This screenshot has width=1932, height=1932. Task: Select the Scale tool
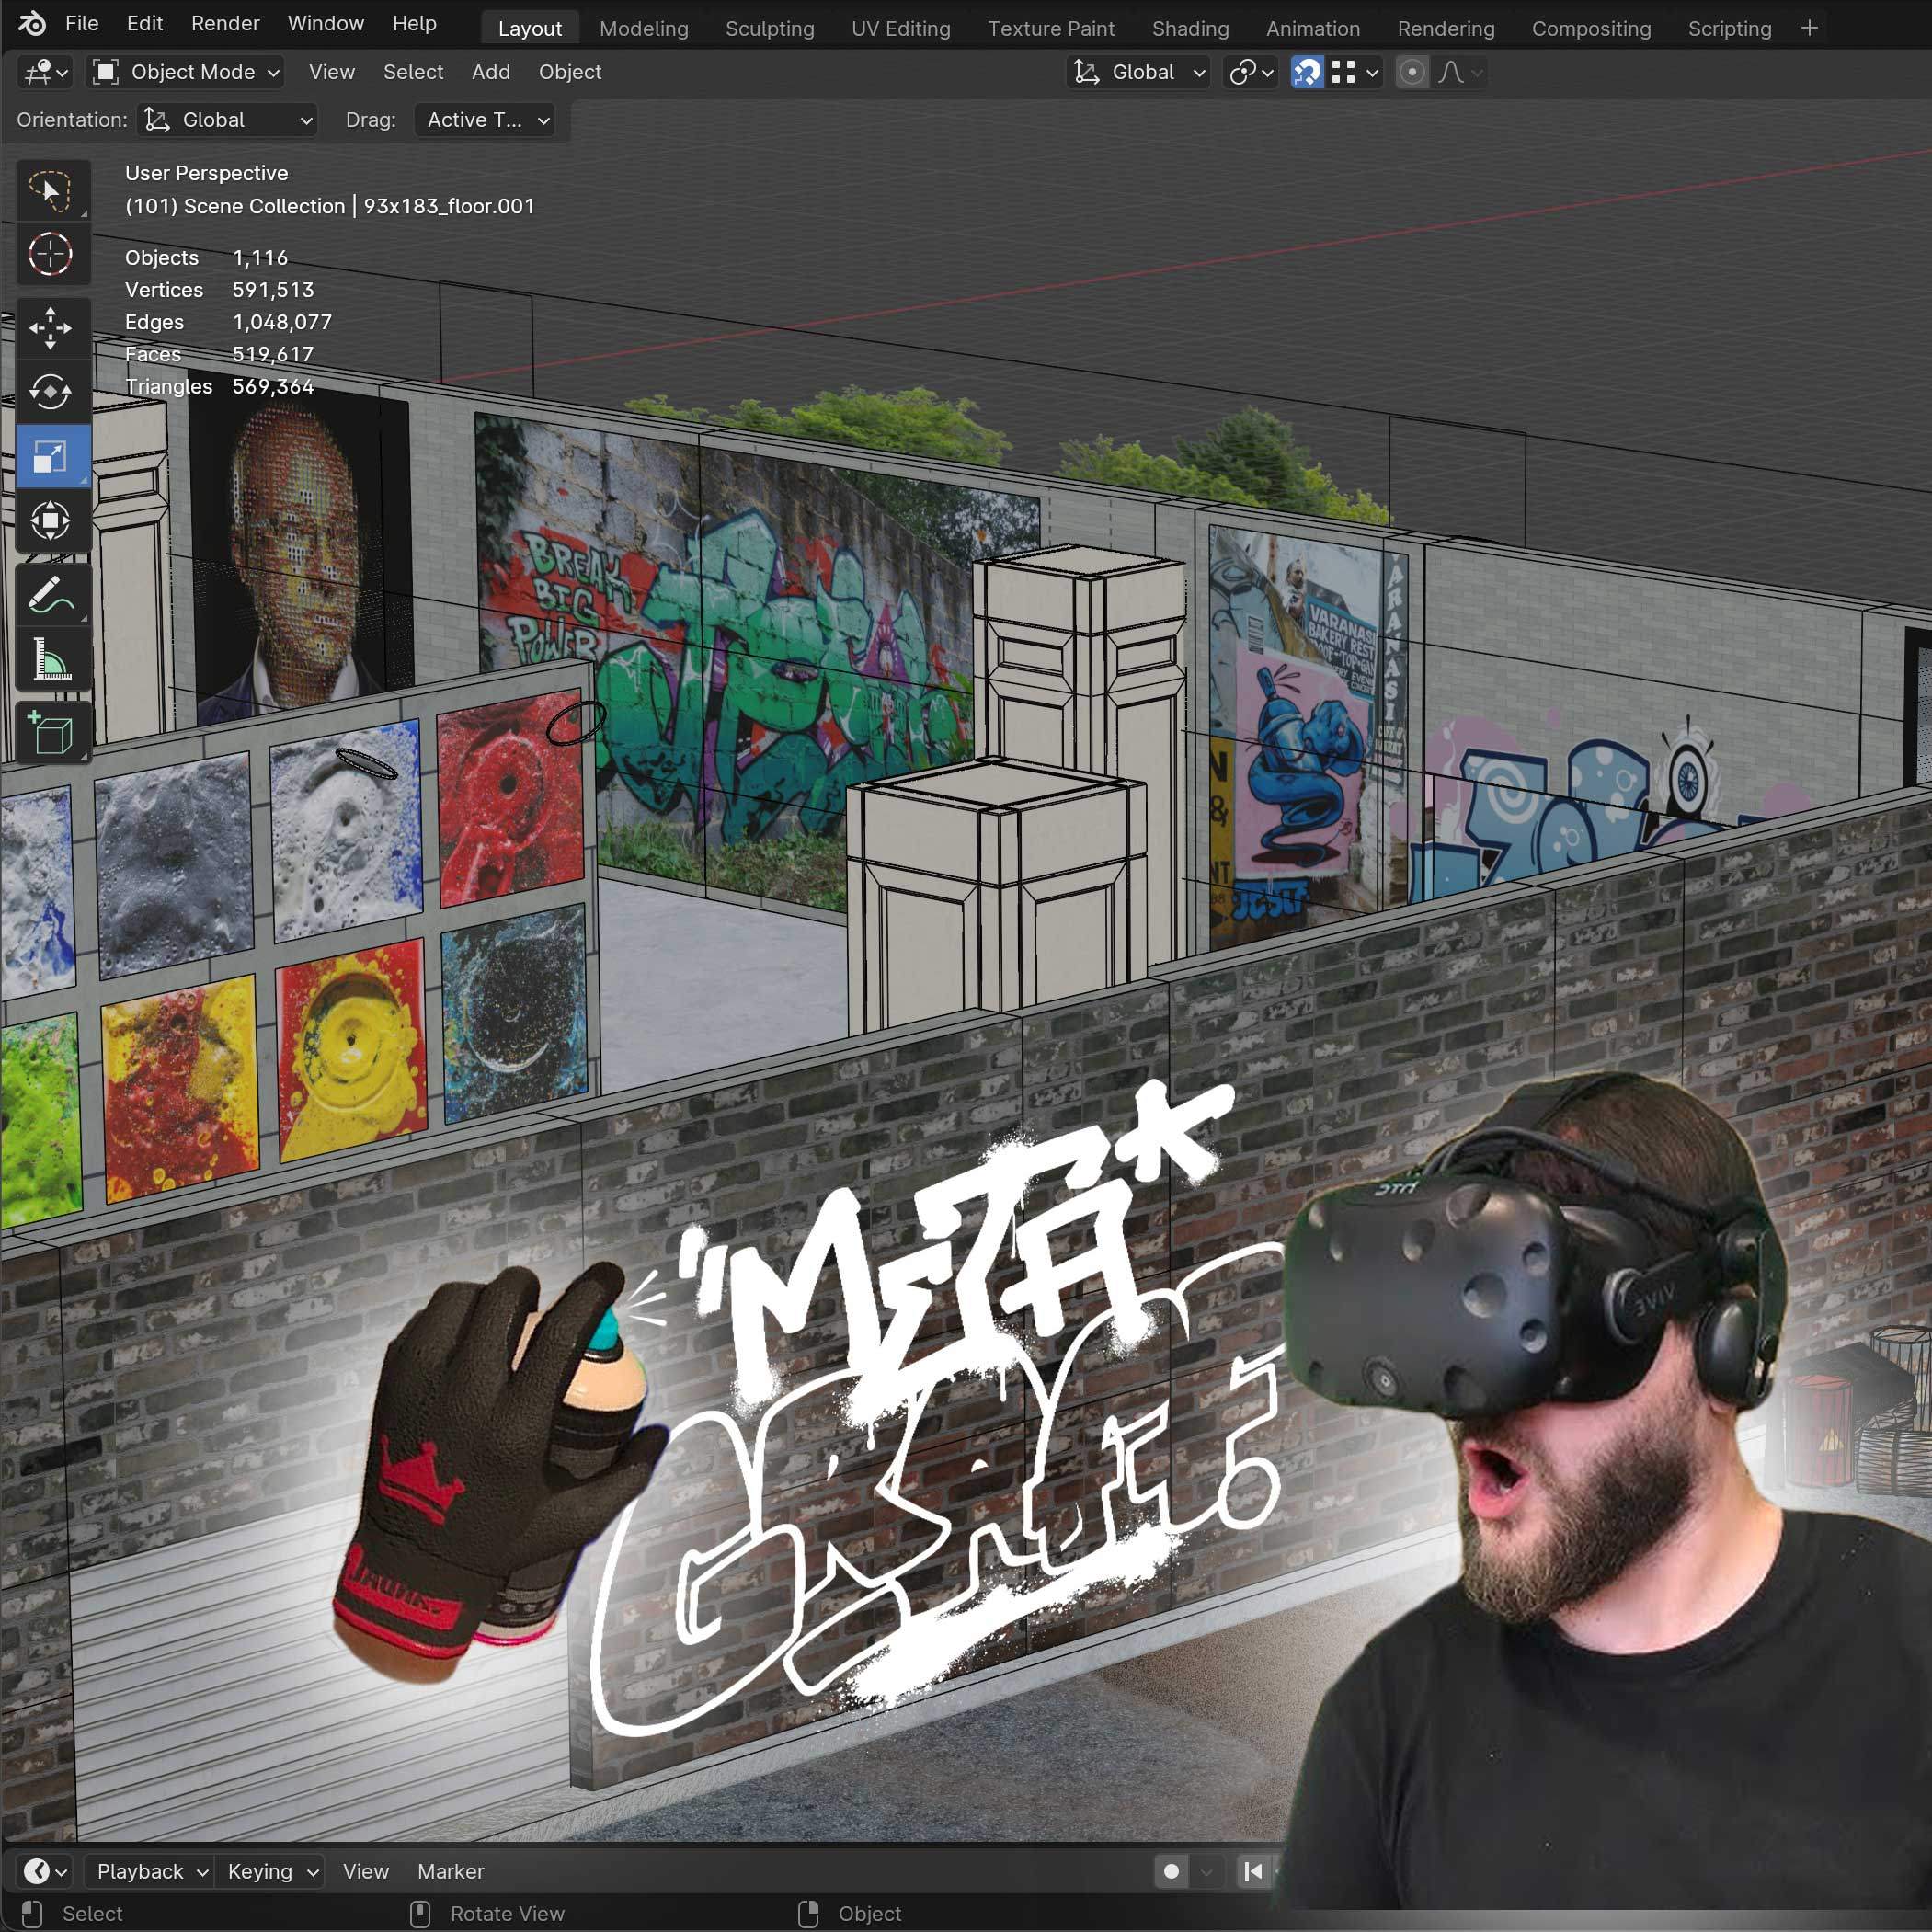coord(50,457)
